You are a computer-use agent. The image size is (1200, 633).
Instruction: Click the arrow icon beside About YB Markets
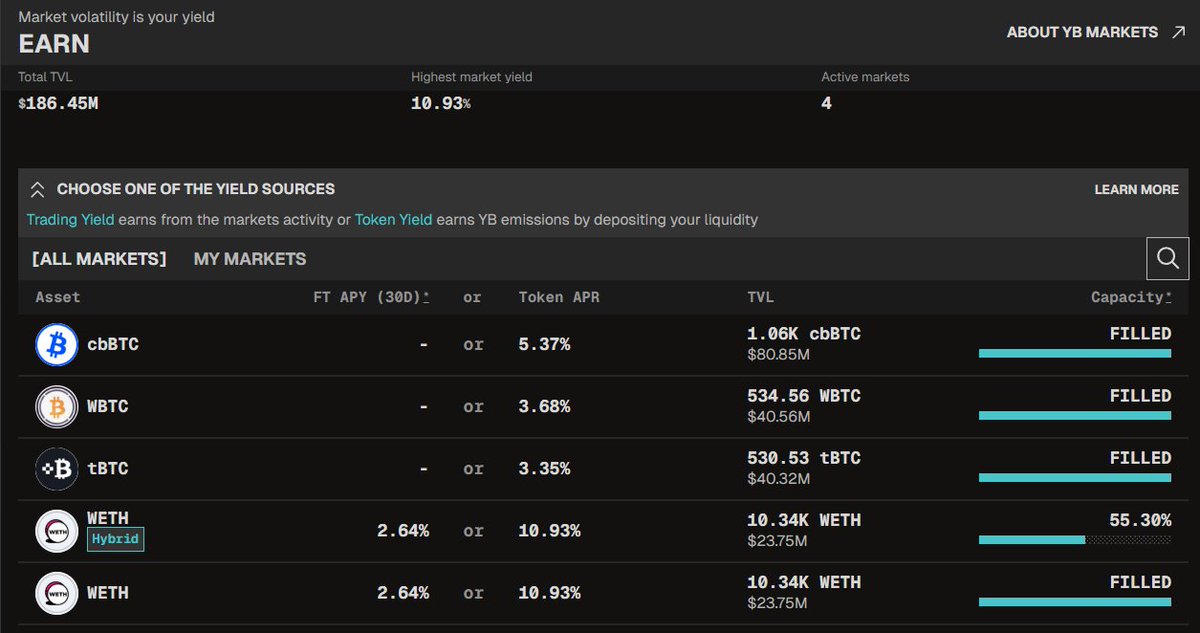click(1178, 32)
